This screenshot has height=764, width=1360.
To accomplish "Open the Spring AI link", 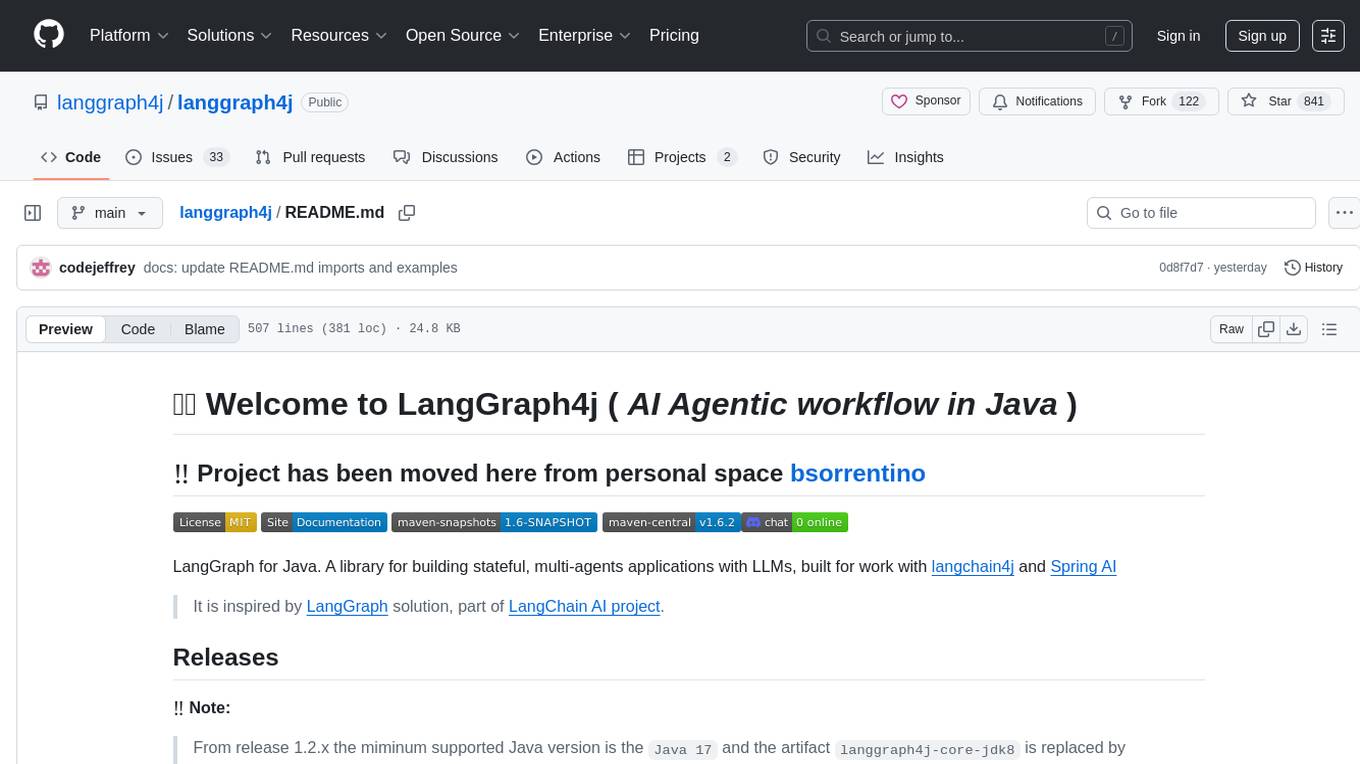I will point(1083,566).
